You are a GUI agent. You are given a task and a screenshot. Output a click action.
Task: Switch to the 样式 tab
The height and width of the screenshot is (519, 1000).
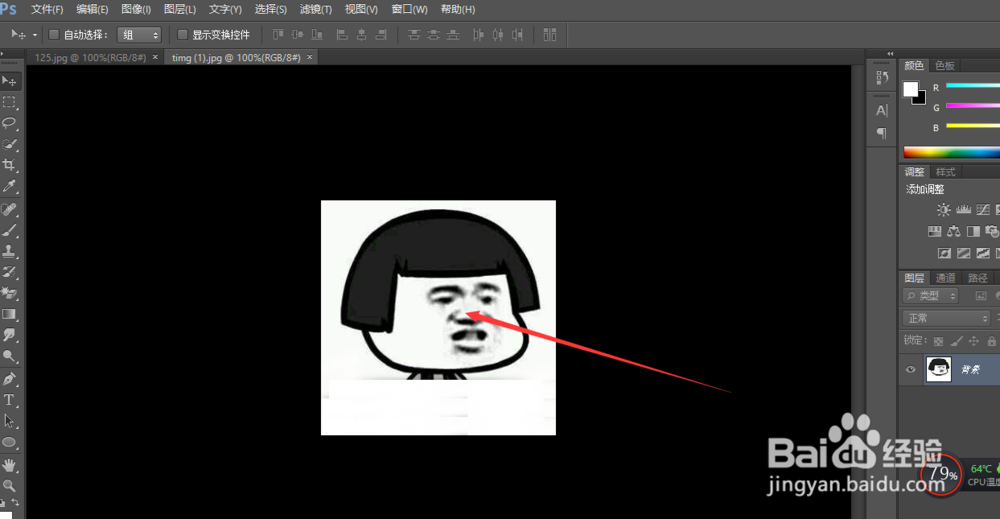(x=945, y=172)
